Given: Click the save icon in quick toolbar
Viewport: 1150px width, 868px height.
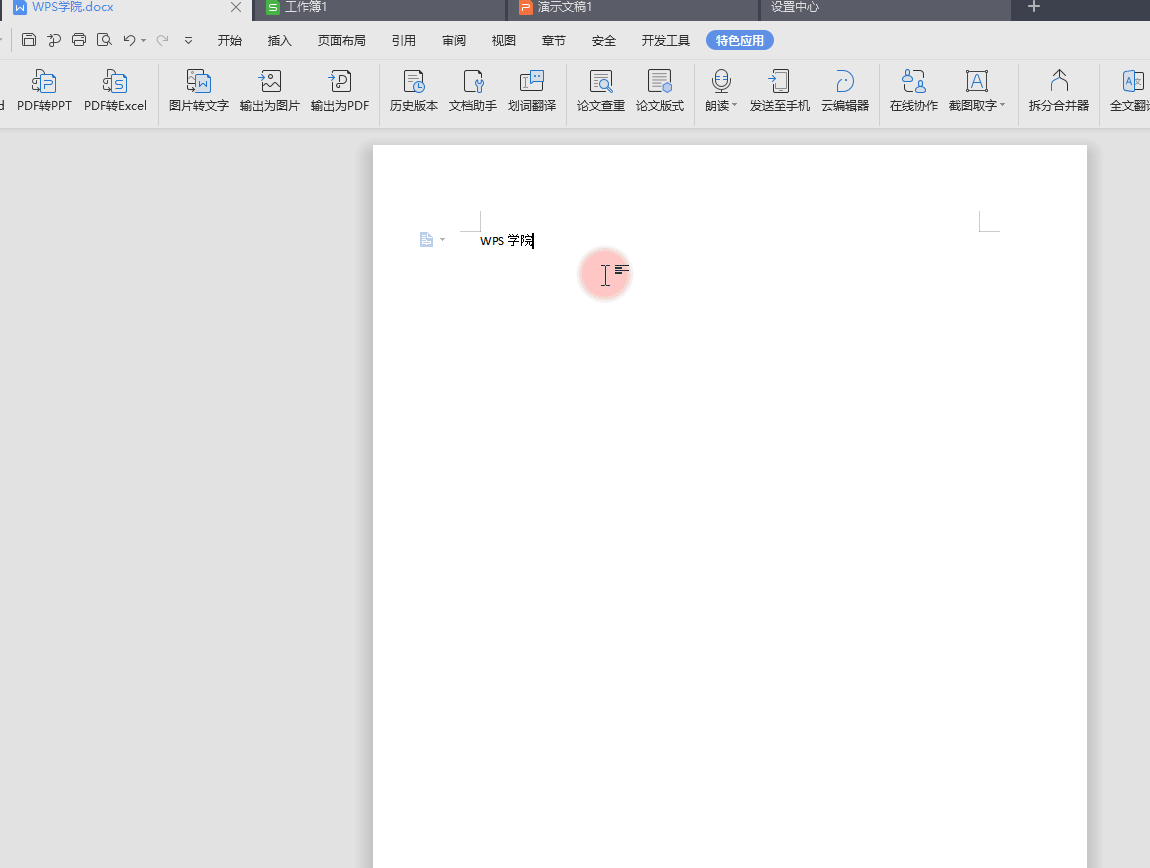Looking at the screenshot, I should 29,40.
